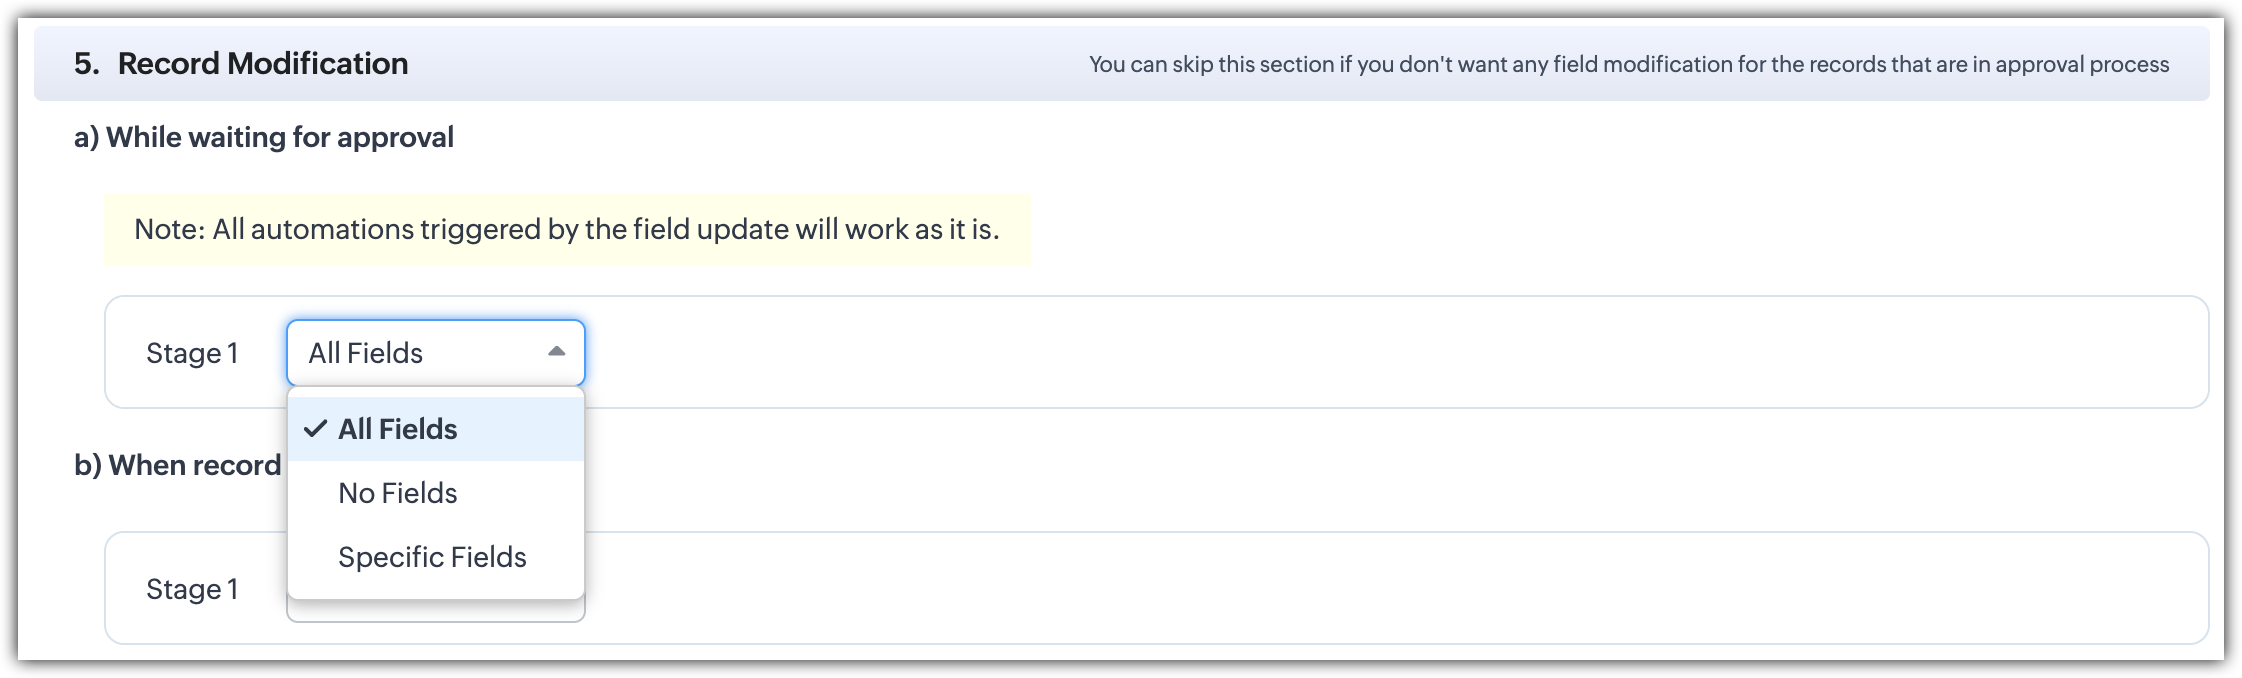Screen dimensions: 2242x678
Task: Click the 'b) When record' heading
Action: pos(178,465)
